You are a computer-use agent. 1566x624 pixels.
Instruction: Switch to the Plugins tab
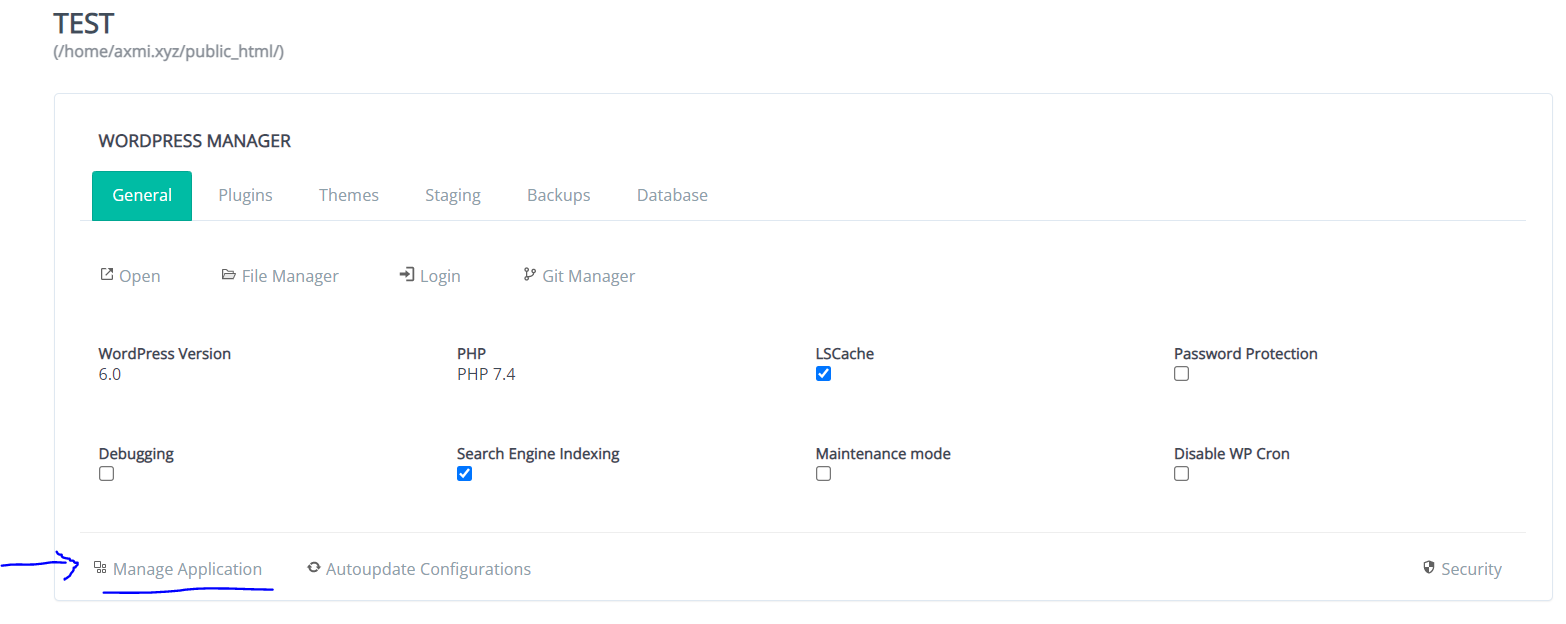(x=245, y=195)
